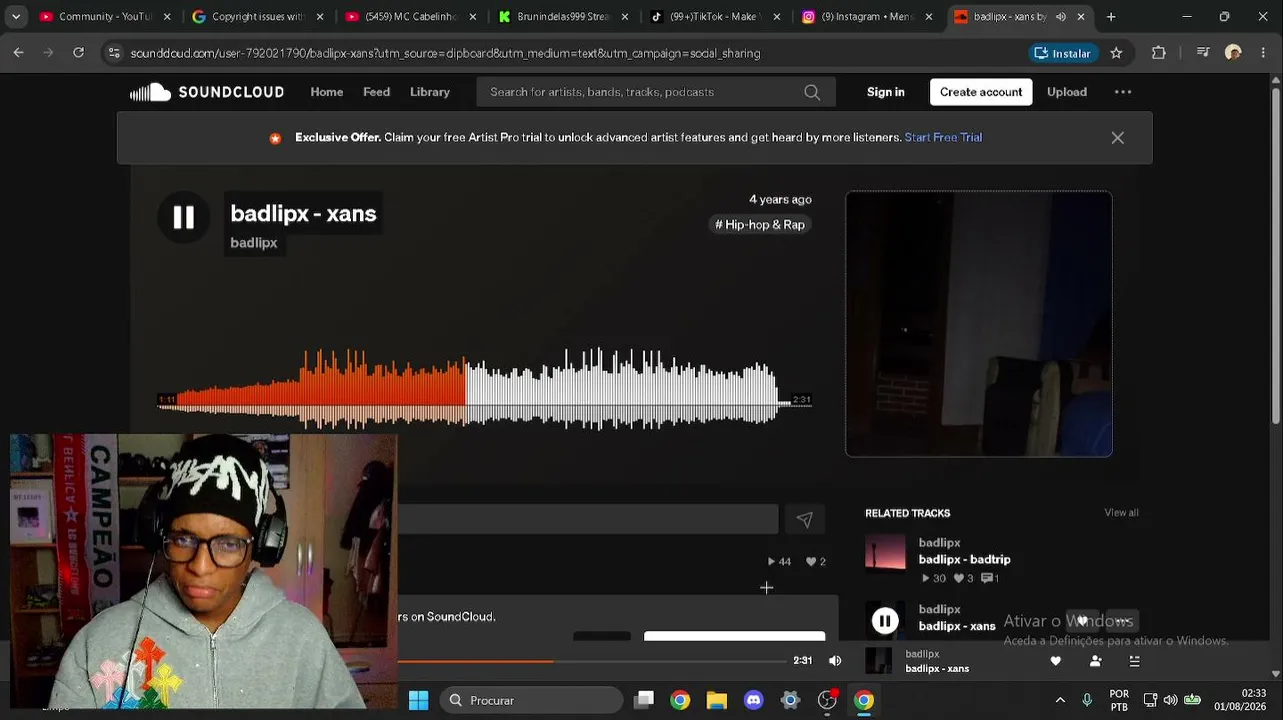The width and height of the screenshot is (1283, 720).
Task: Click the search magnifier icon
Action: pos(812,92)
